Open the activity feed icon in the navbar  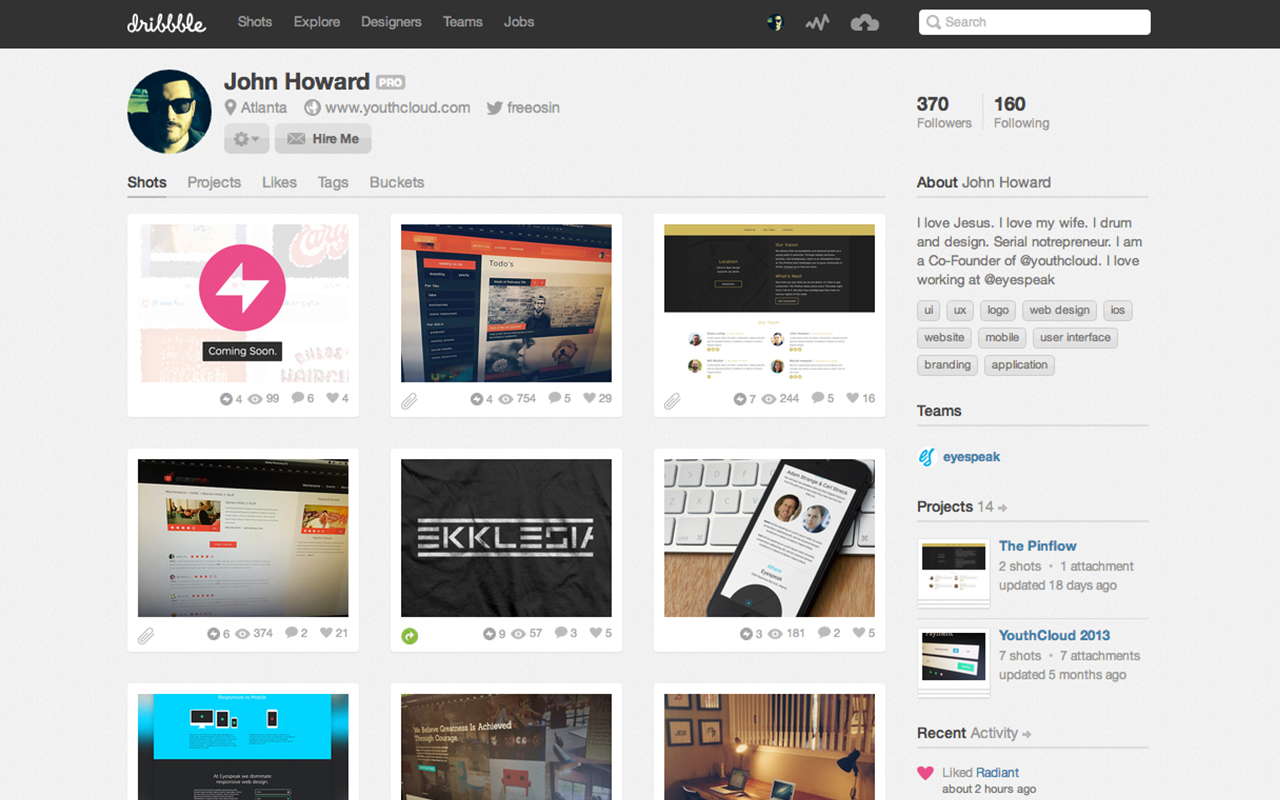pyautogui.click(x=817, y=22)
